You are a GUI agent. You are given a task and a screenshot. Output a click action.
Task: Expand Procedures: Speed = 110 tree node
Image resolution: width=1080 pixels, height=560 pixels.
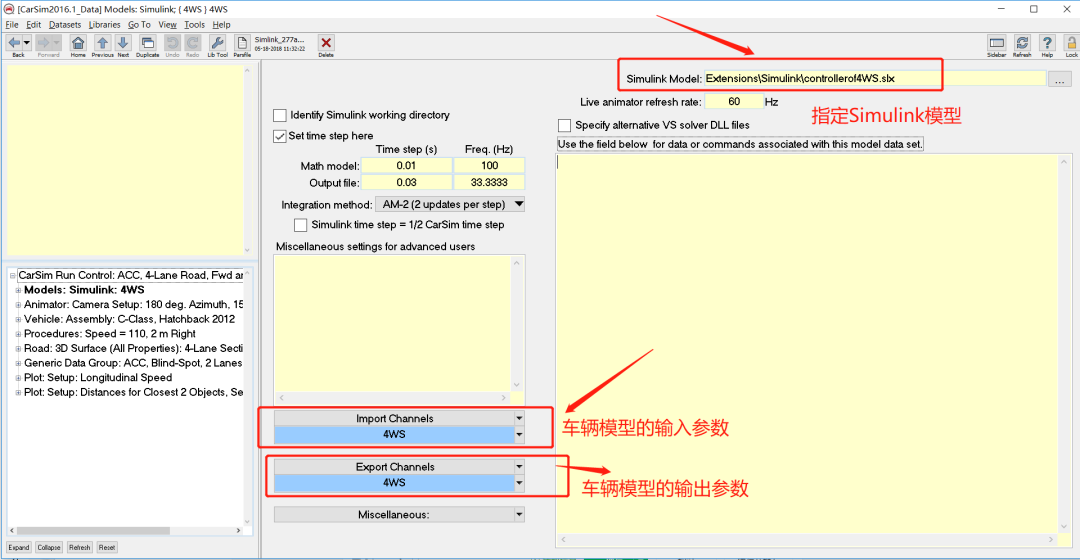[x=19, y=333]
